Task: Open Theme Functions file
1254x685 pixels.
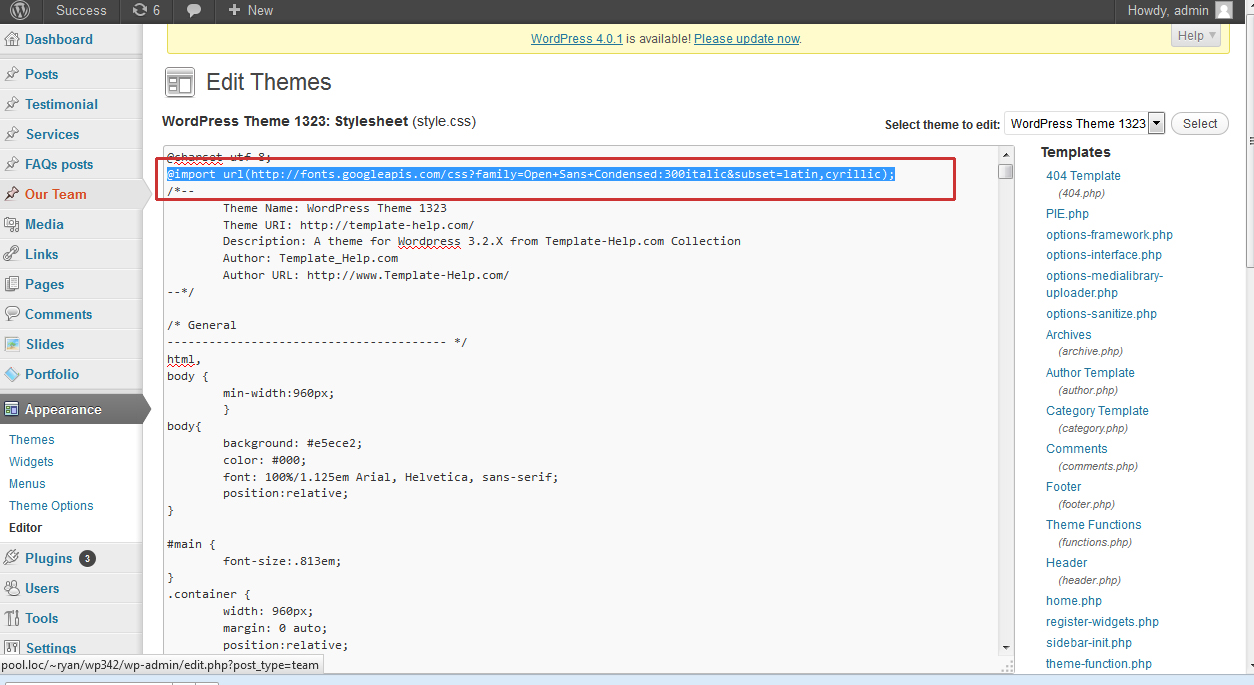Action: 1093,525
